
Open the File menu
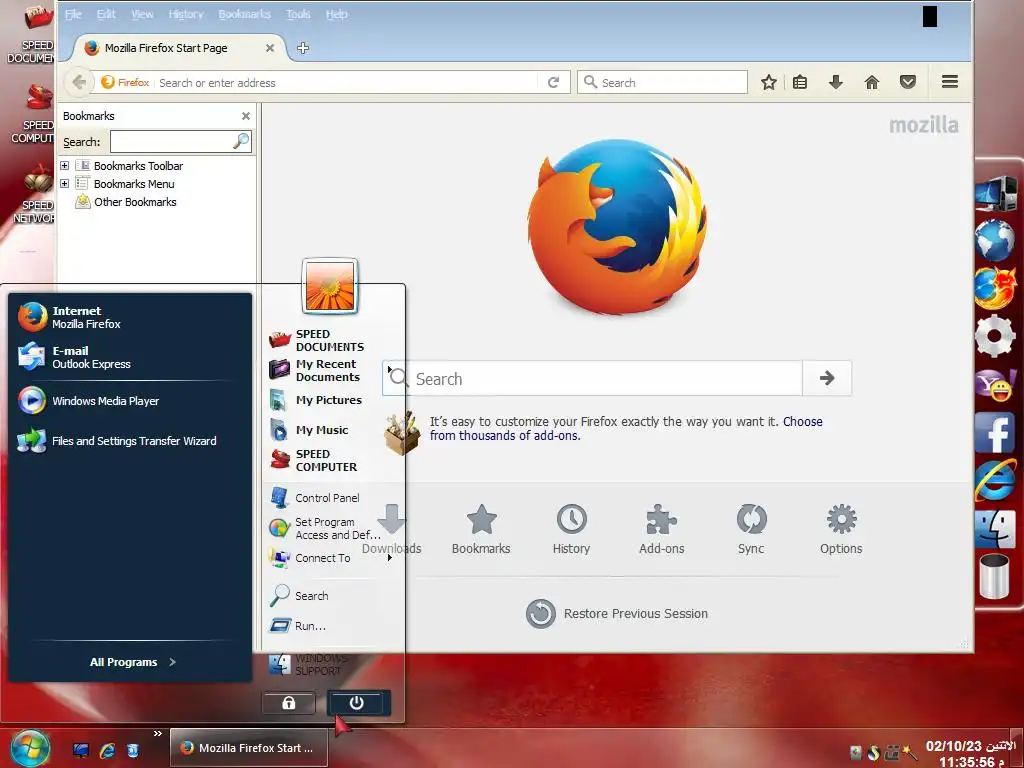pos(73,14)
